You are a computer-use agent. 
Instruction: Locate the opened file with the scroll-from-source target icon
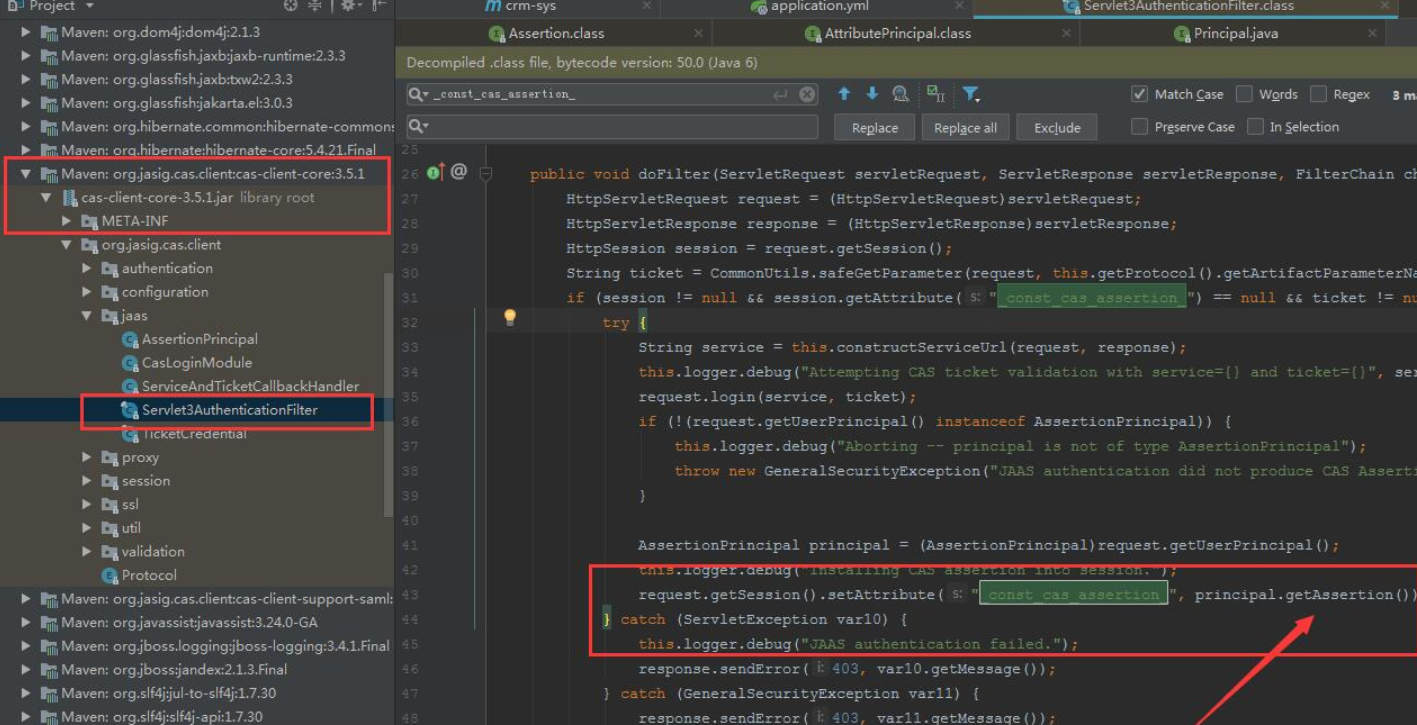291,6
